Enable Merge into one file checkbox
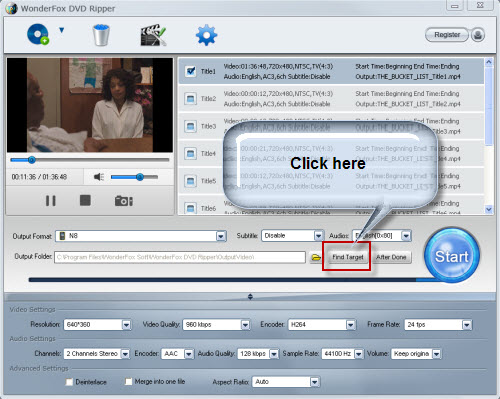Image resolution: width=500 pixels, height=399 pixels. (x=128, y=381)
